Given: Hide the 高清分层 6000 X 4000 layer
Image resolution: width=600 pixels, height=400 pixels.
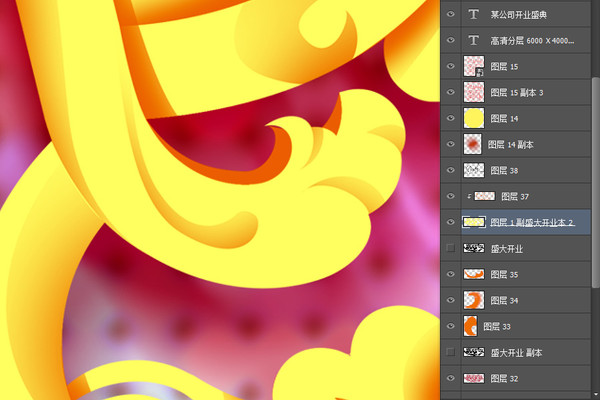Looking at the screenshot, I should pyautogui.click(x=451, y=40).
